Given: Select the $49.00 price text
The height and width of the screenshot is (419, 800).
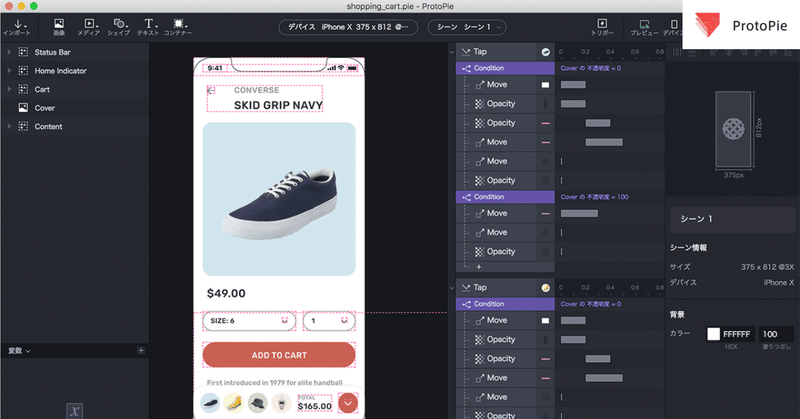Looking at the screenshot, I should click(226, 293).
